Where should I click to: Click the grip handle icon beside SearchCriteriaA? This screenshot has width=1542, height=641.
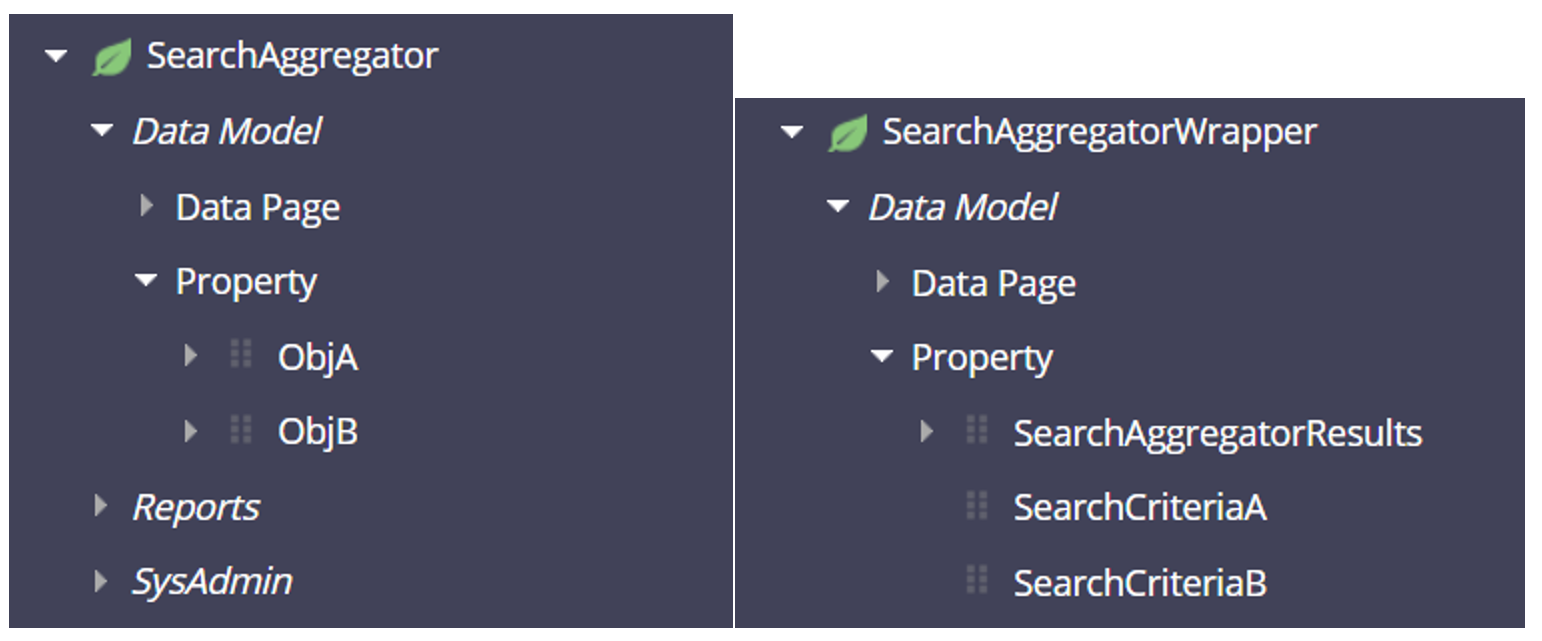point(977,507)
